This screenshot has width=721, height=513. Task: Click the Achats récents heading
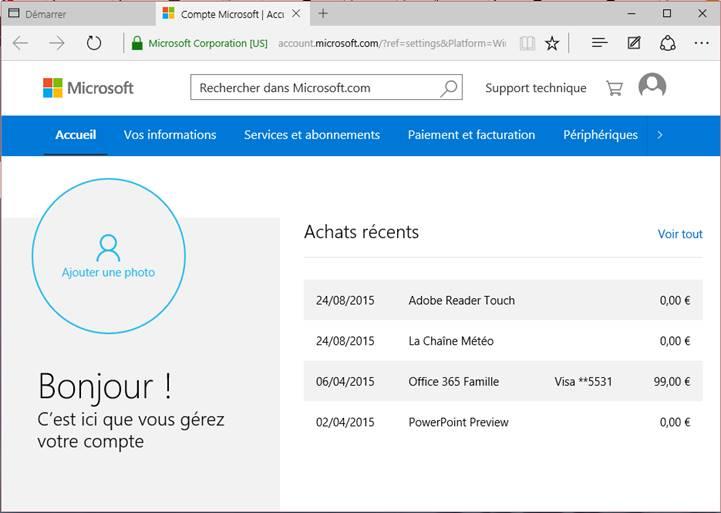pos(361,232)
